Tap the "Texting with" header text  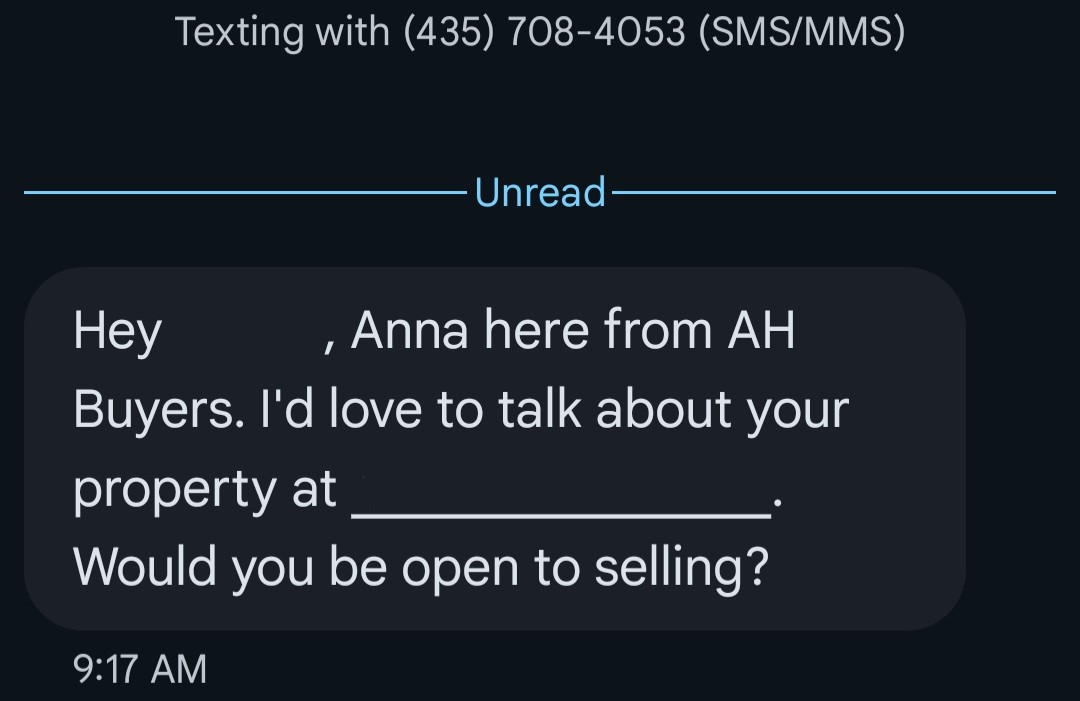[x=282, y=33]
